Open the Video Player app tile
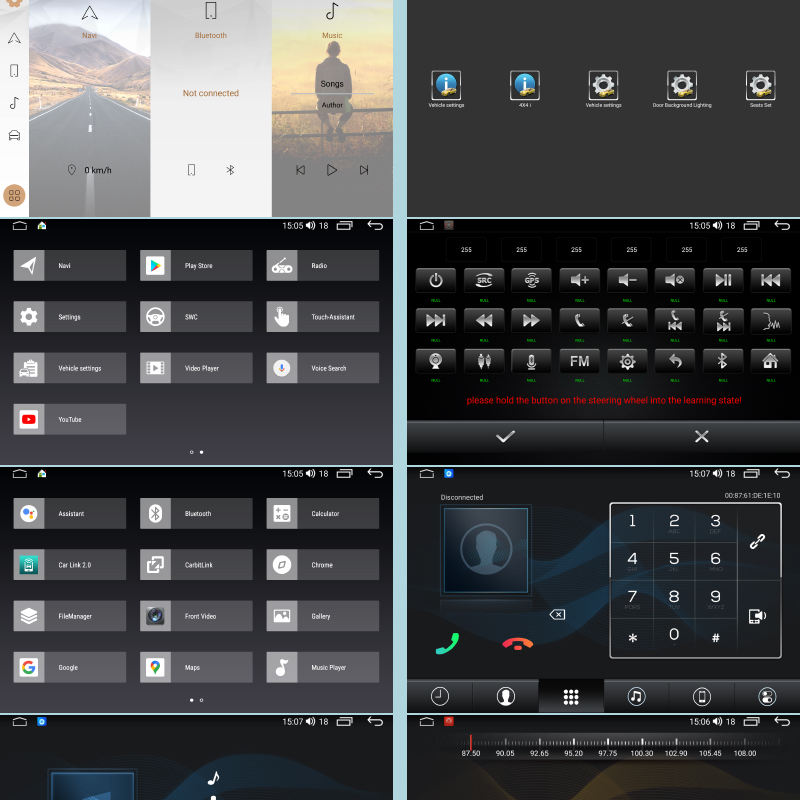800x800 pixels. (x=196, y=368)
